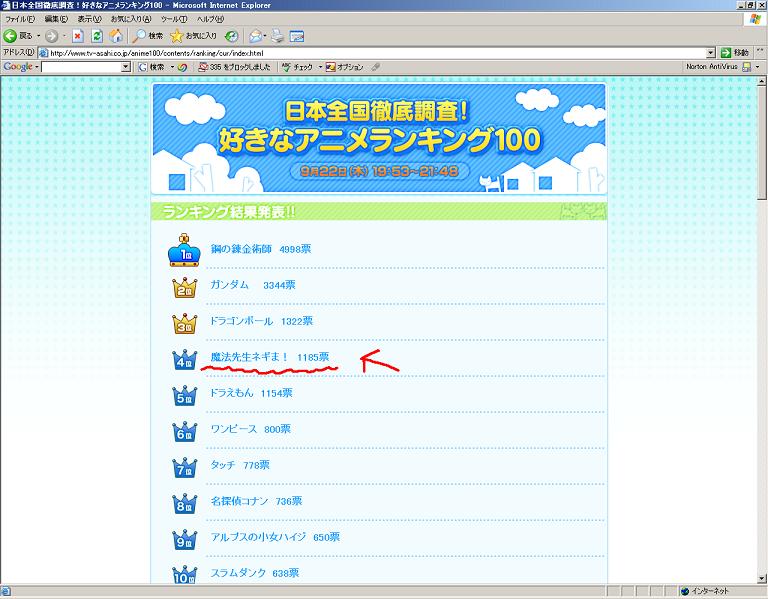Click the Mail envelope icon
This screenshot has width=768, height=599.
[255, 36]
